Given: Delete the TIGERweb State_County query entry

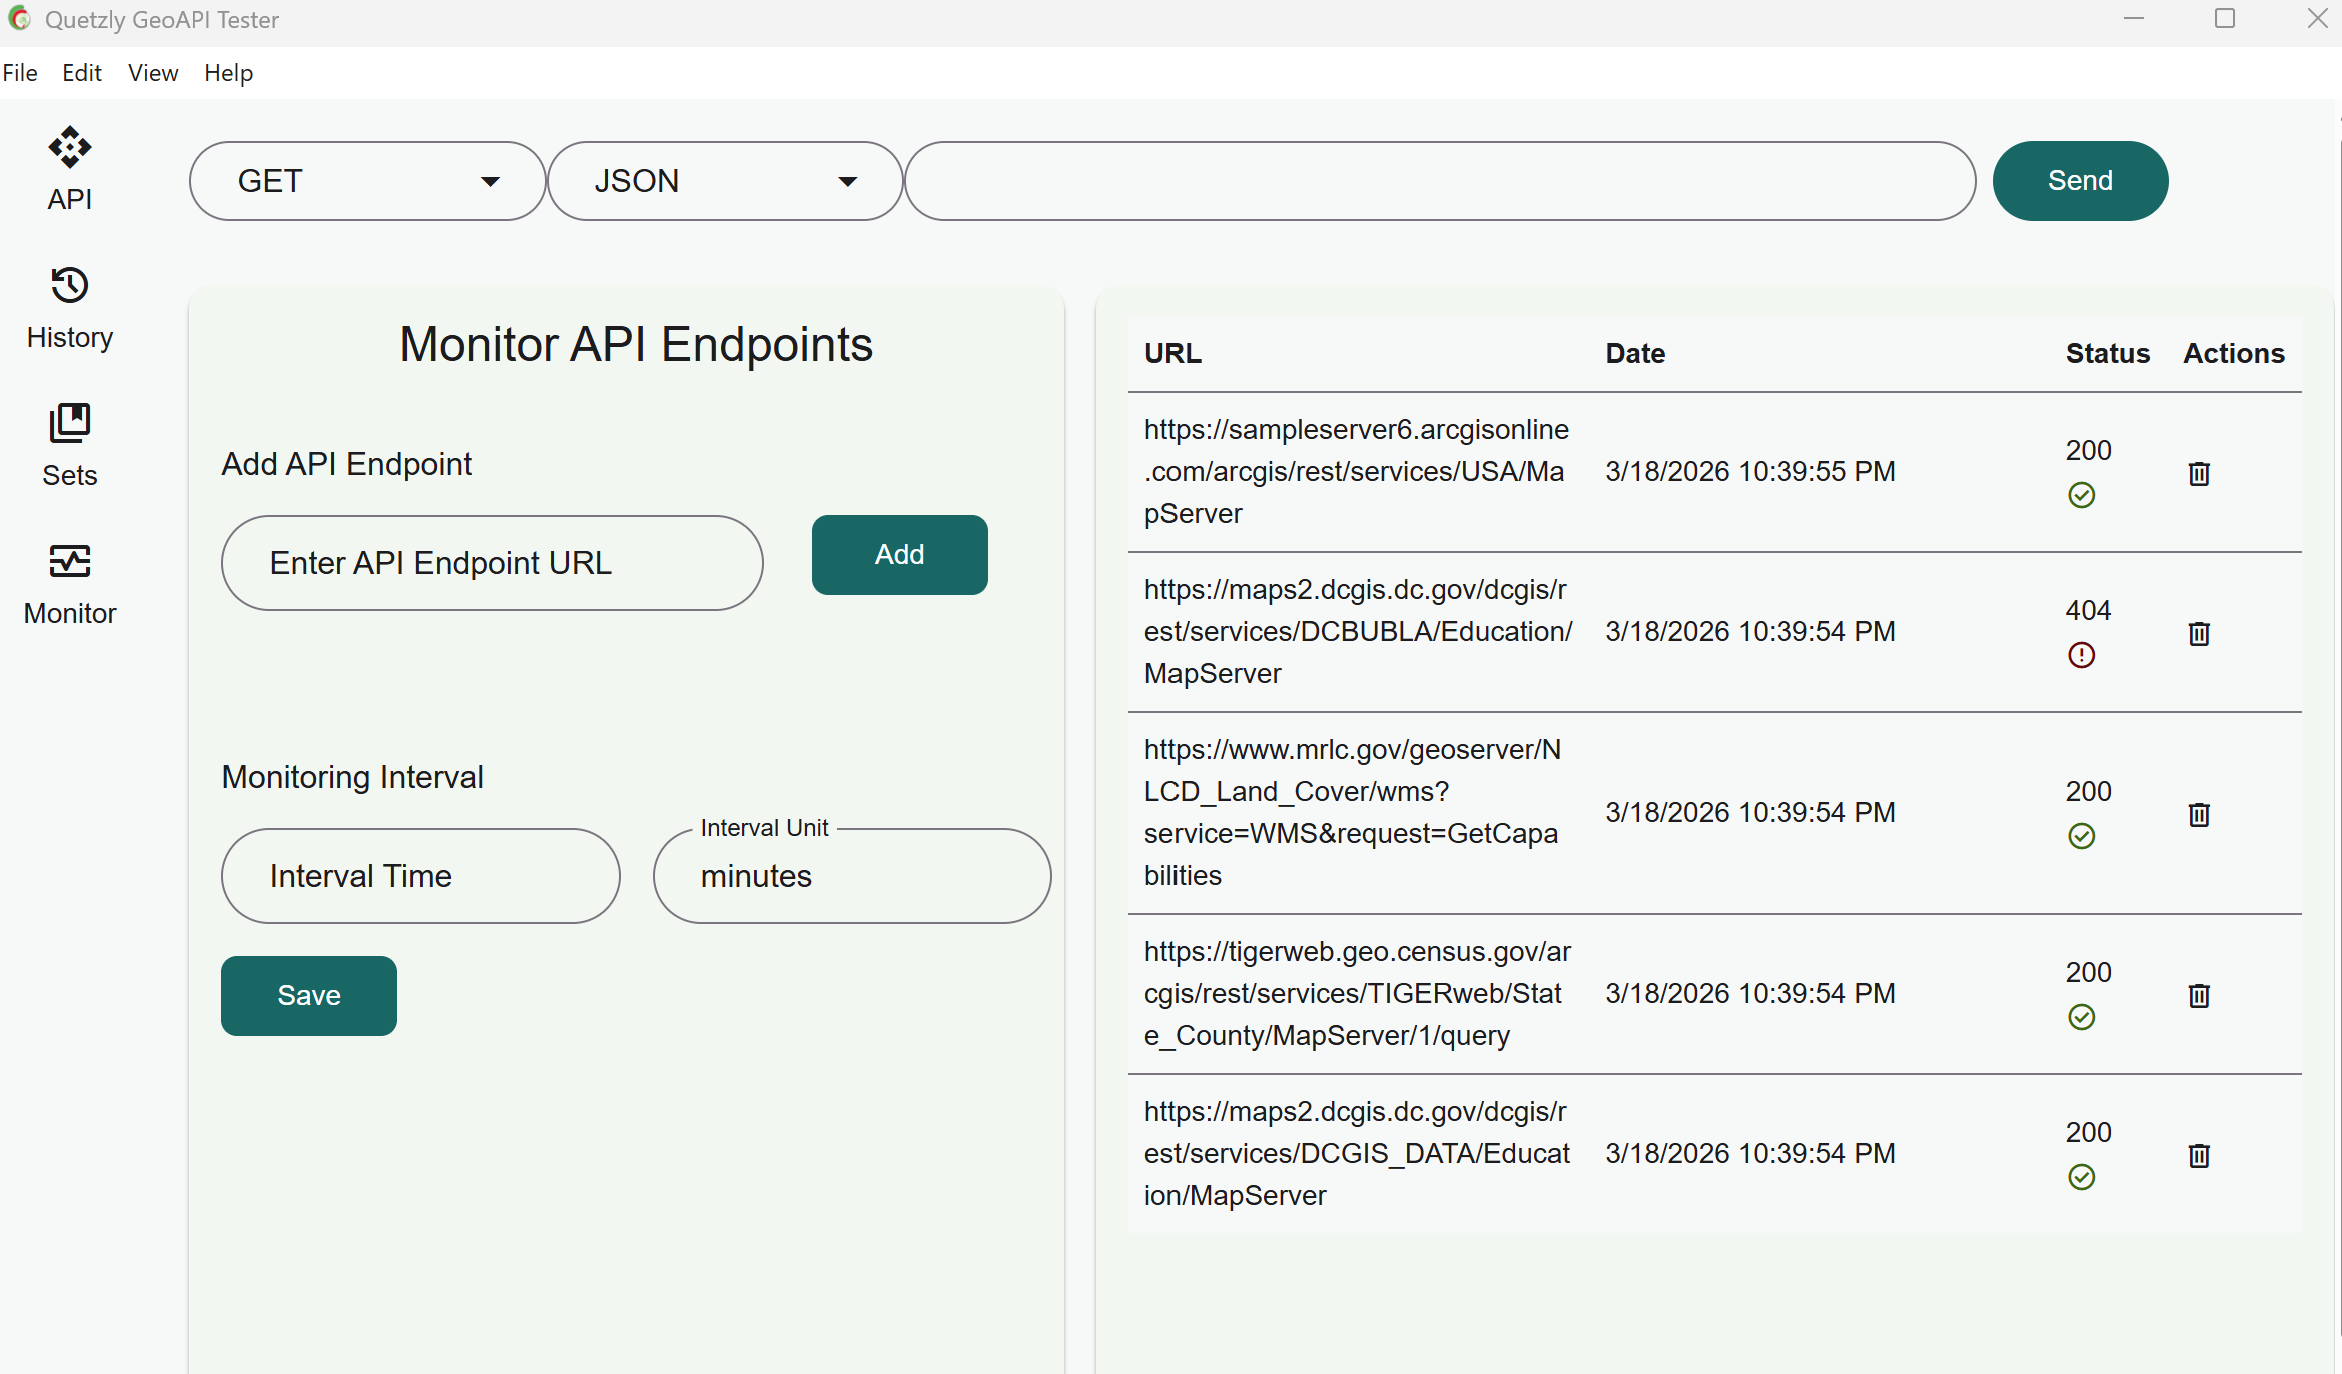Looking at the screenshot, I should click(x=2198, y=995).
